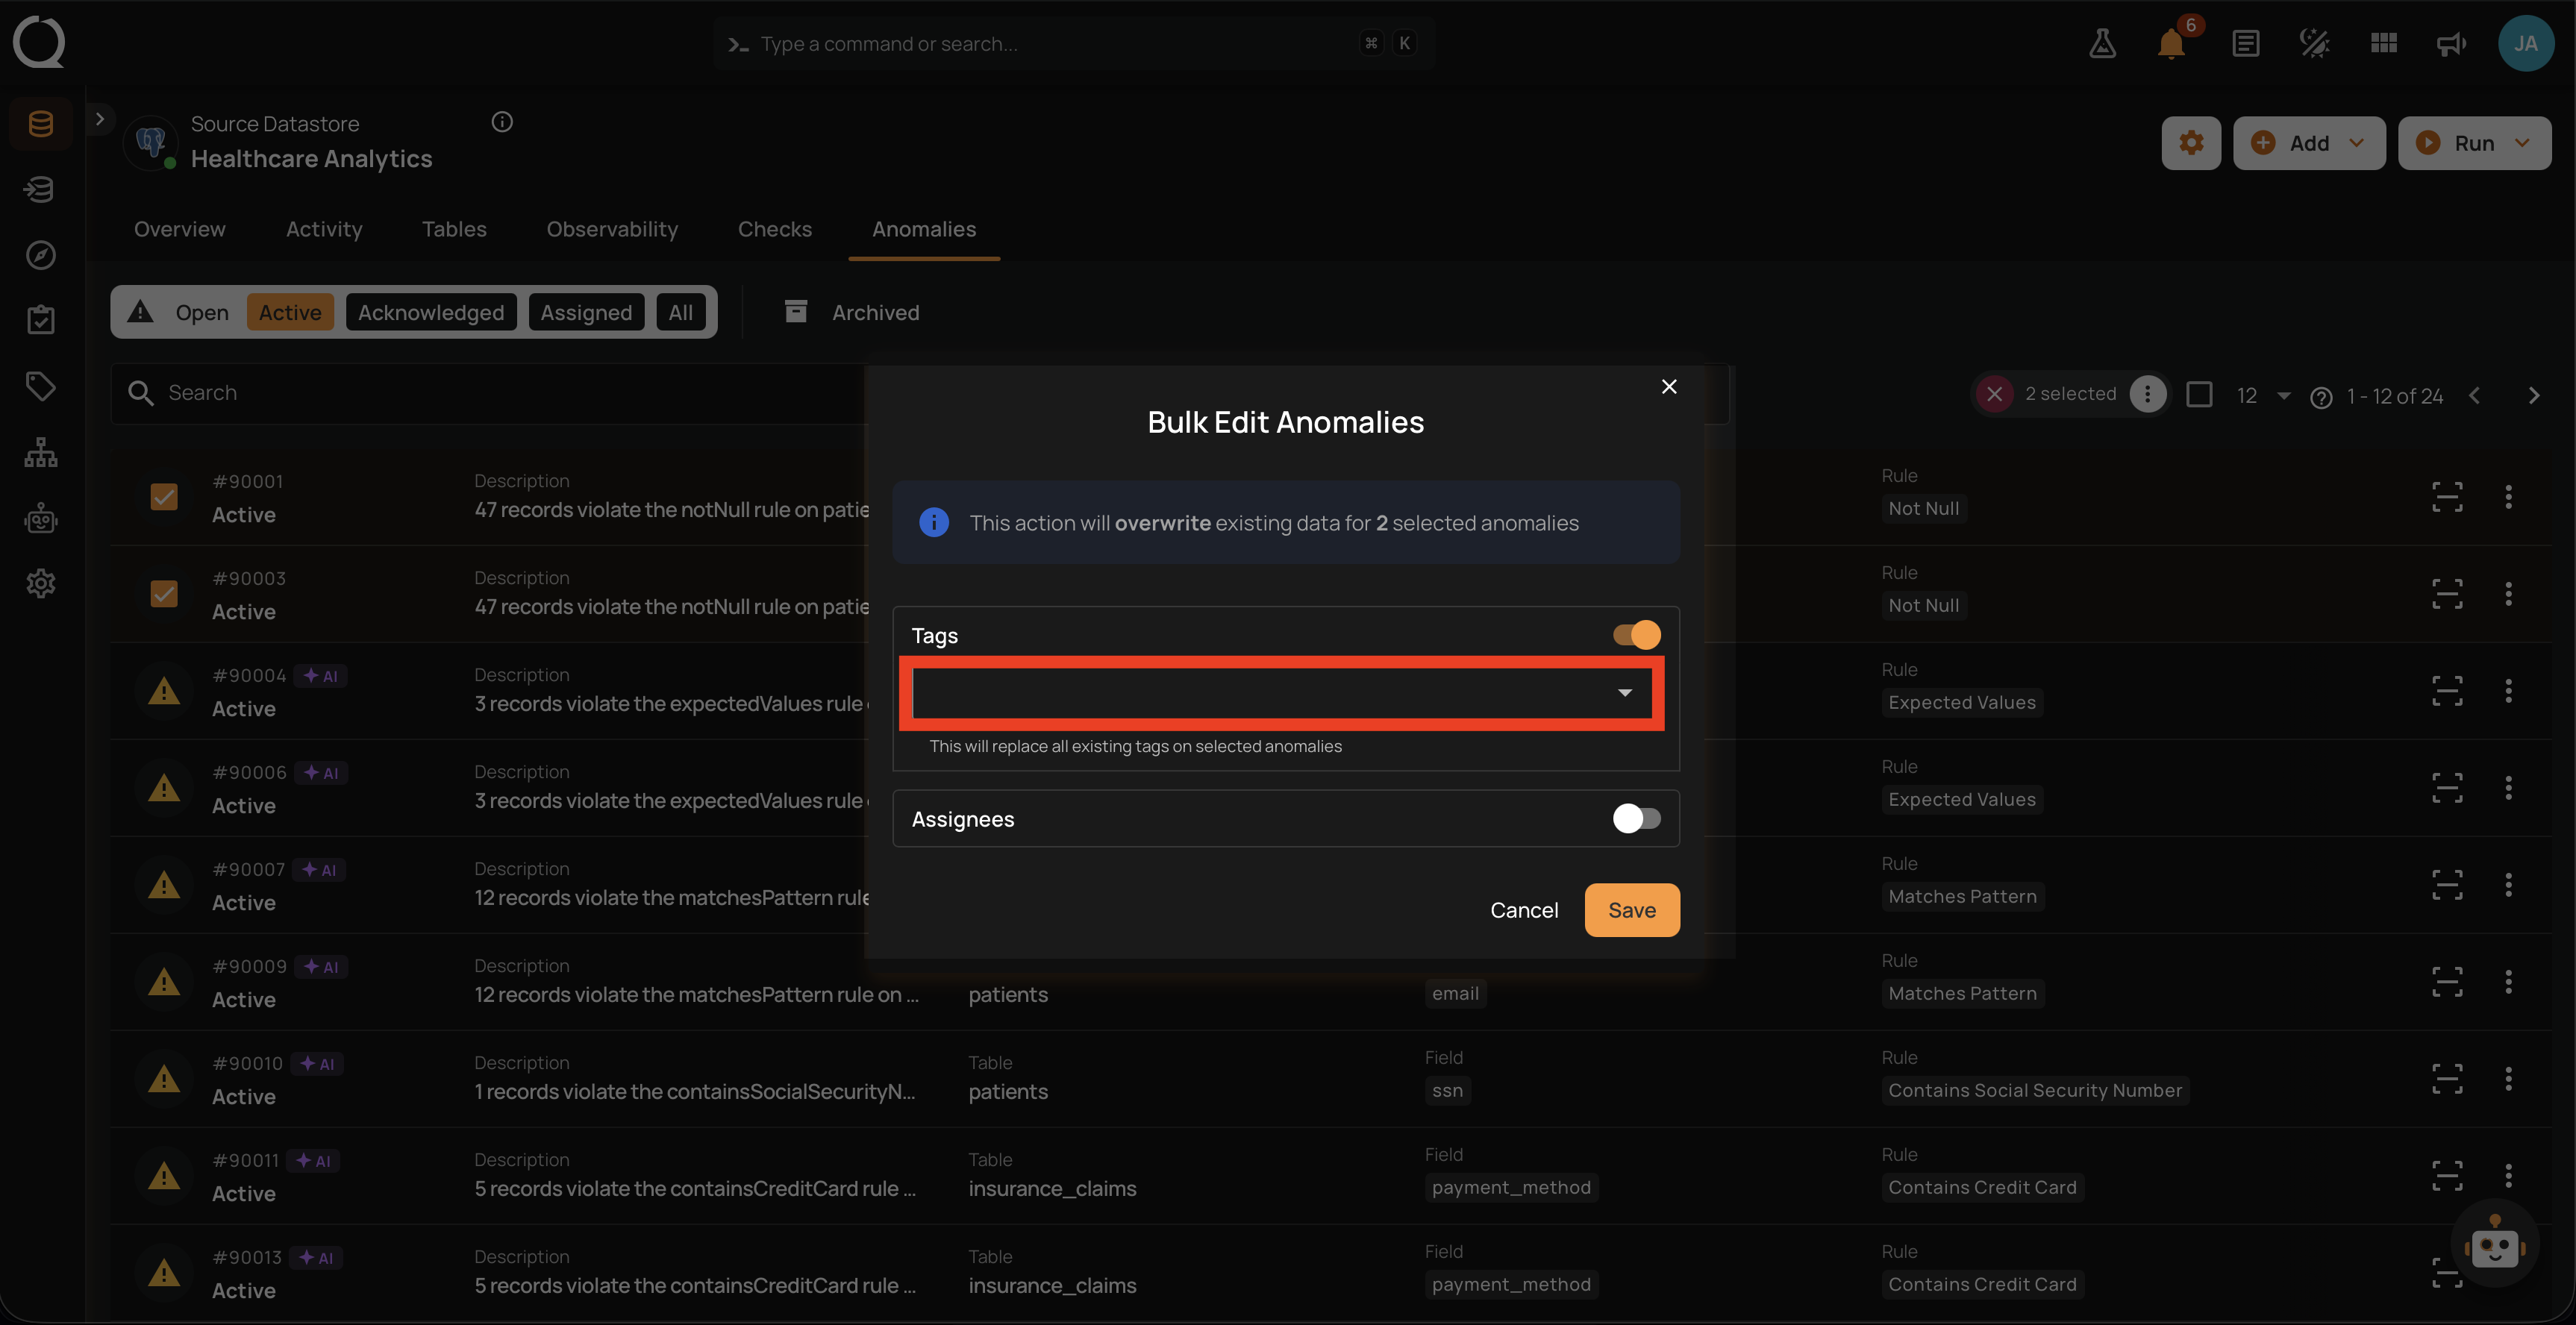Toggle the select-all checkbox
The image size is (2576, 1325).
pyautogui.click(x=2199, y=394)
